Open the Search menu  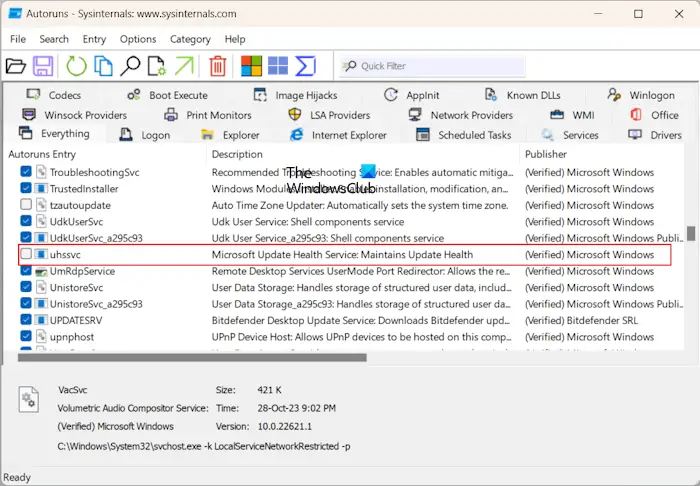click(x=54, y=39)
